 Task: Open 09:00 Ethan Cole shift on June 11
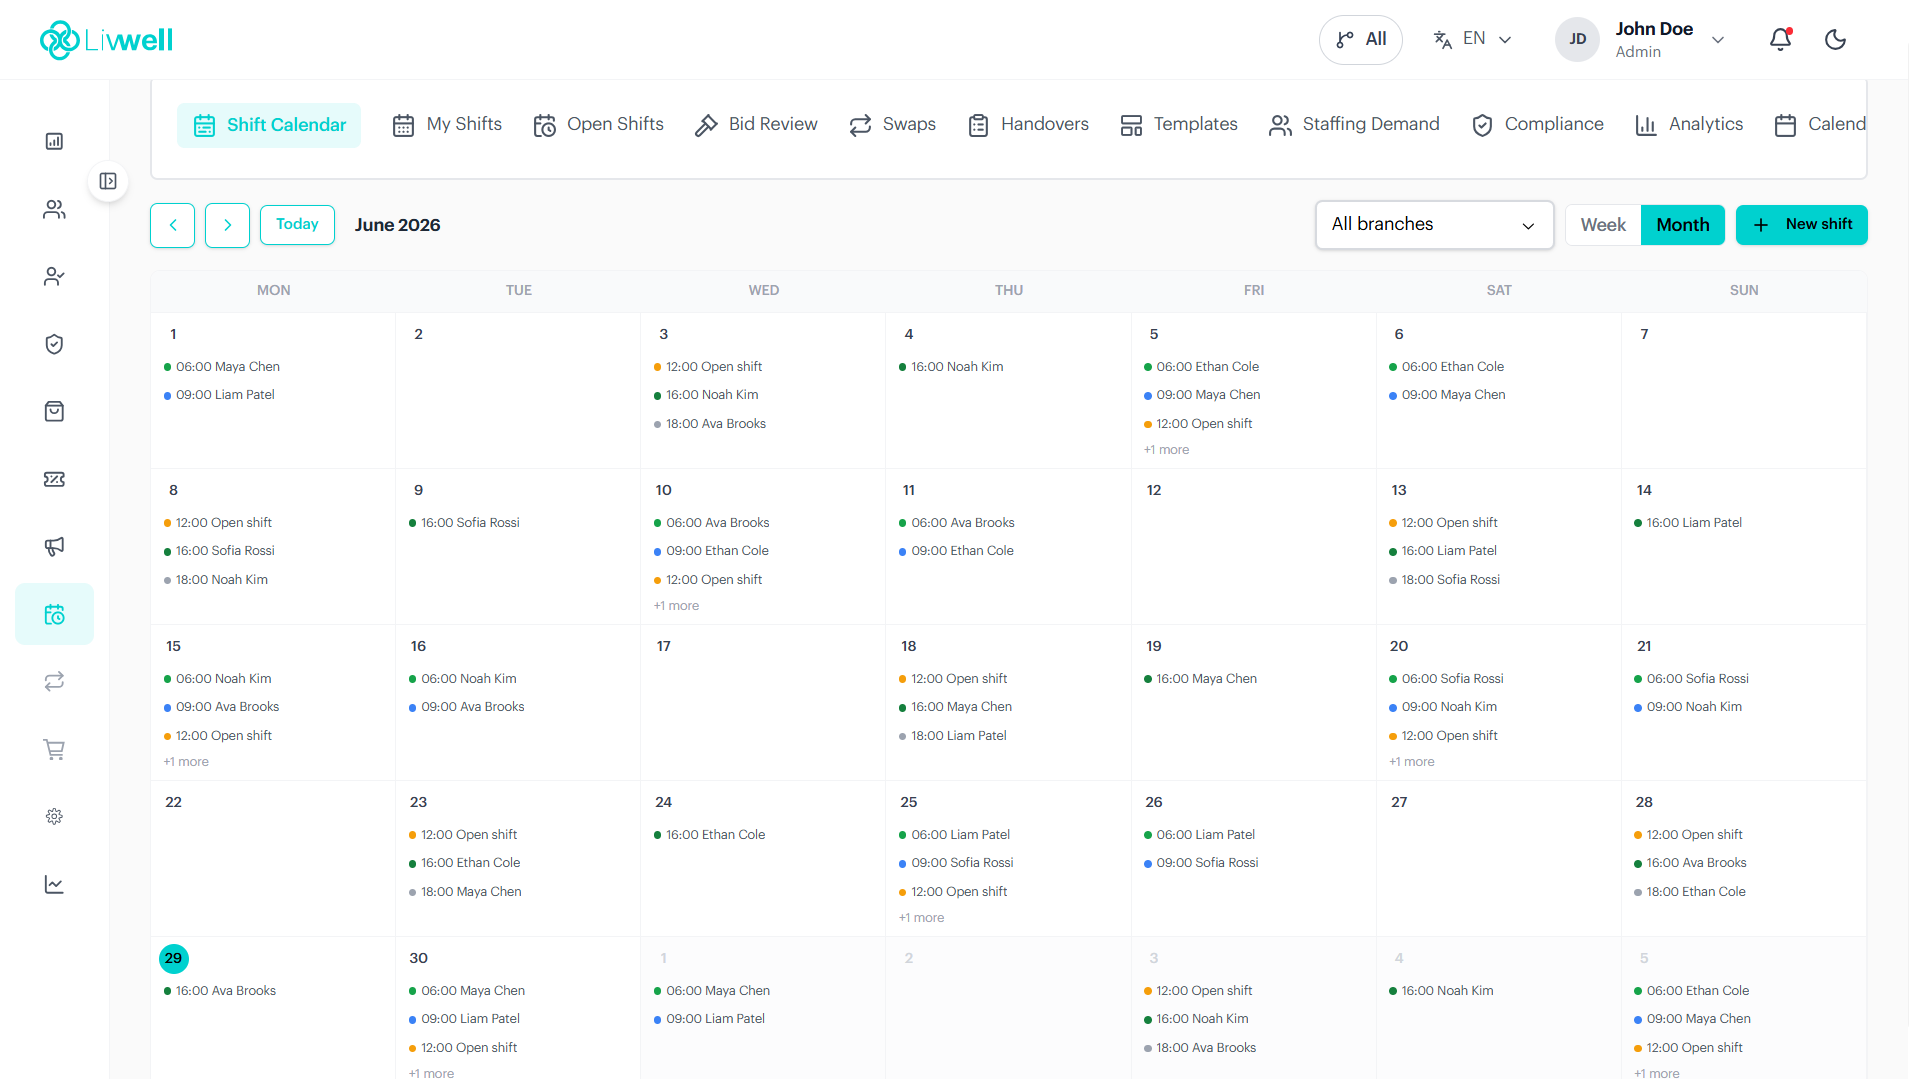click(956, 551)
